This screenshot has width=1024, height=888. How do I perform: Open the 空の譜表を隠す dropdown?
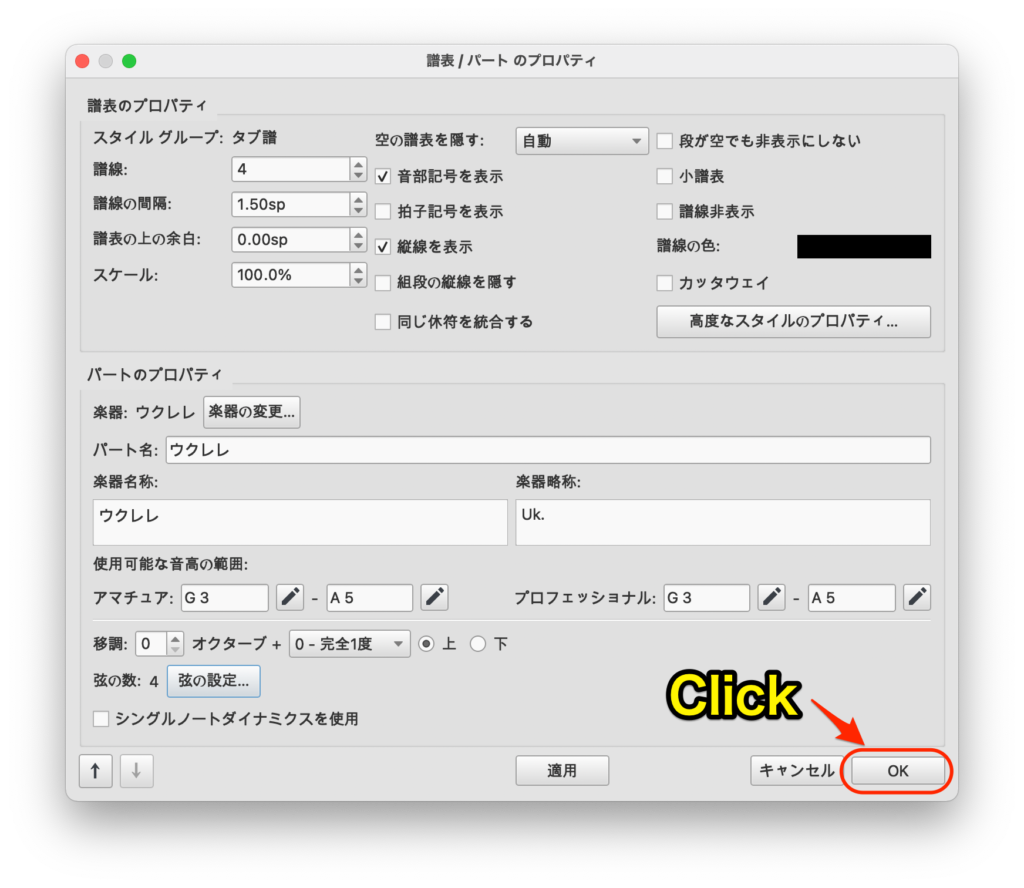point(583,141)
